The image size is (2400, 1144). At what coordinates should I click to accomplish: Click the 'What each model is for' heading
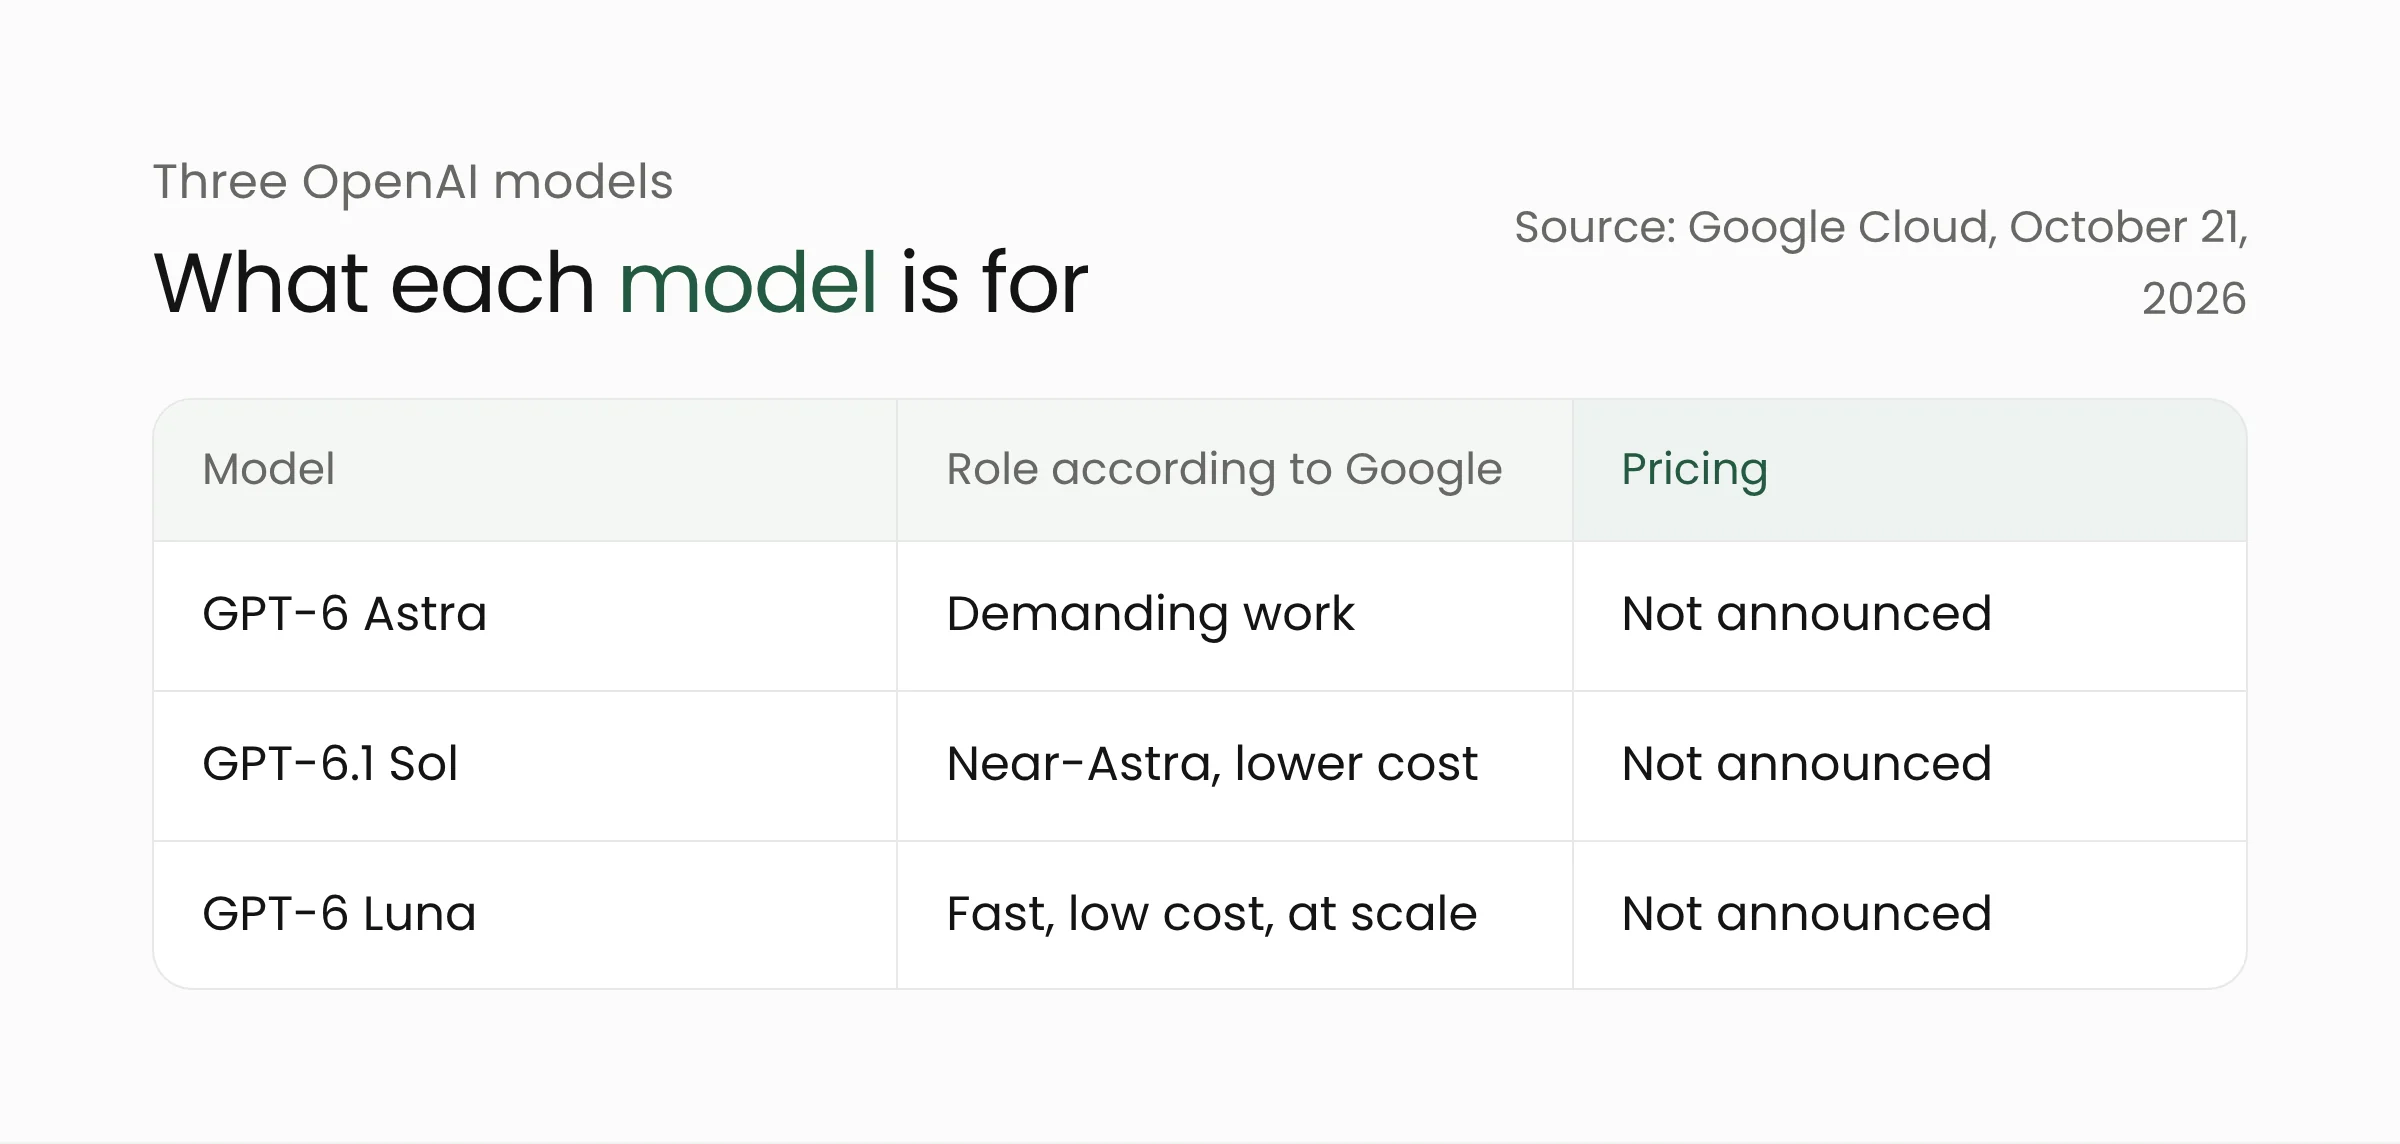620,283
